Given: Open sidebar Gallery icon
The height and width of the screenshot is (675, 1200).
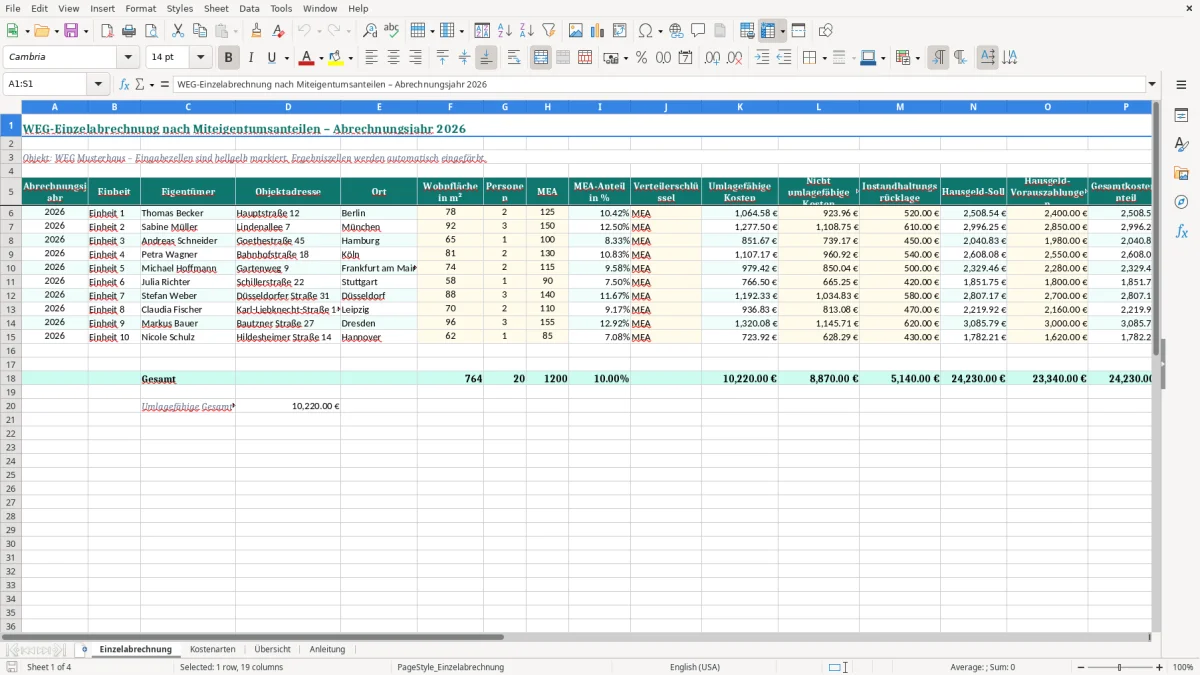Looking at the screenshot, I should point(1181,173).
